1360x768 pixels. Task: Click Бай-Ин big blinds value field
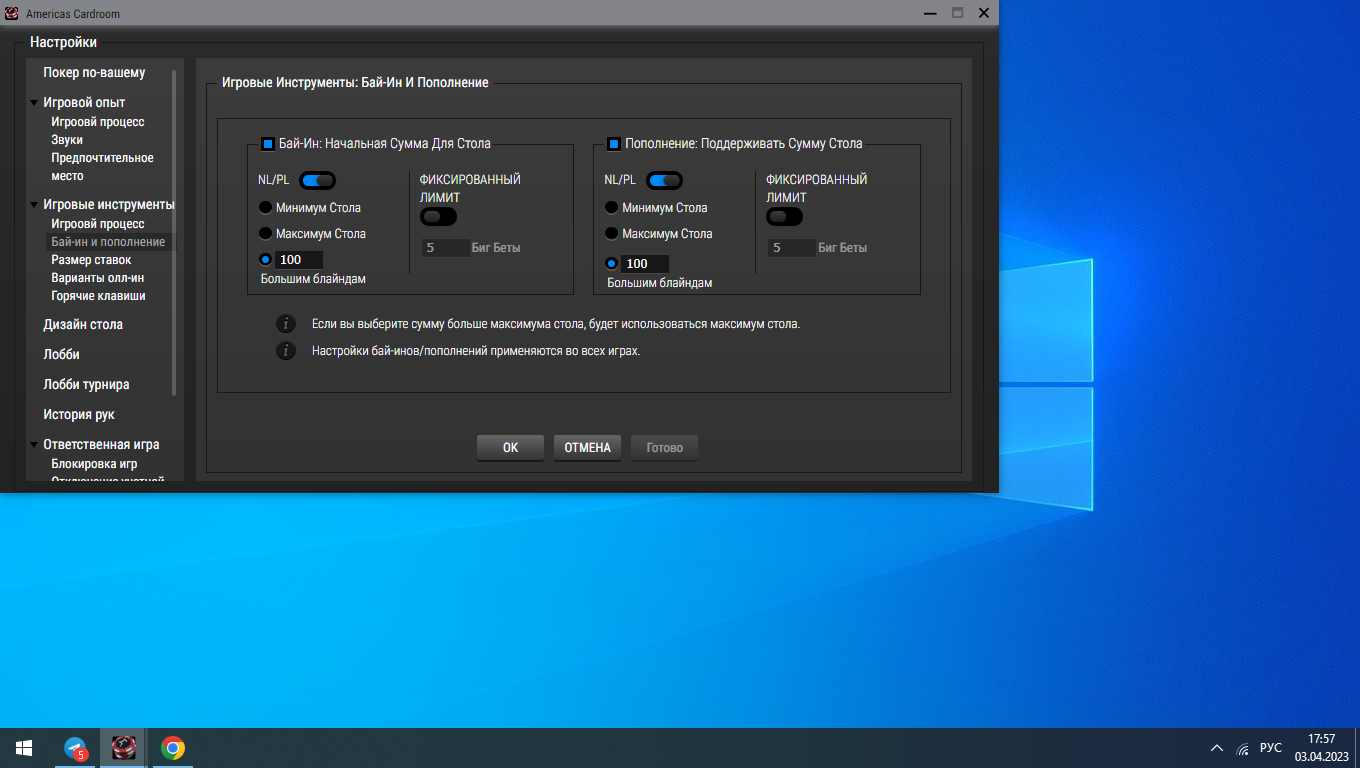(299, 260)
